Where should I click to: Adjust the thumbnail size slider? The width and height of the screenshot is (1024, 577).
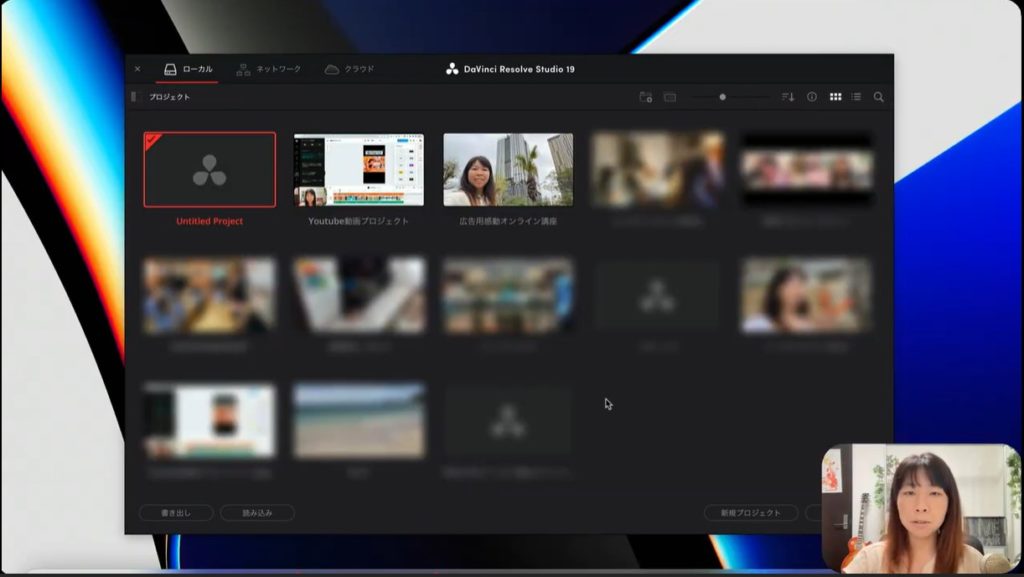tap(723, 97)
